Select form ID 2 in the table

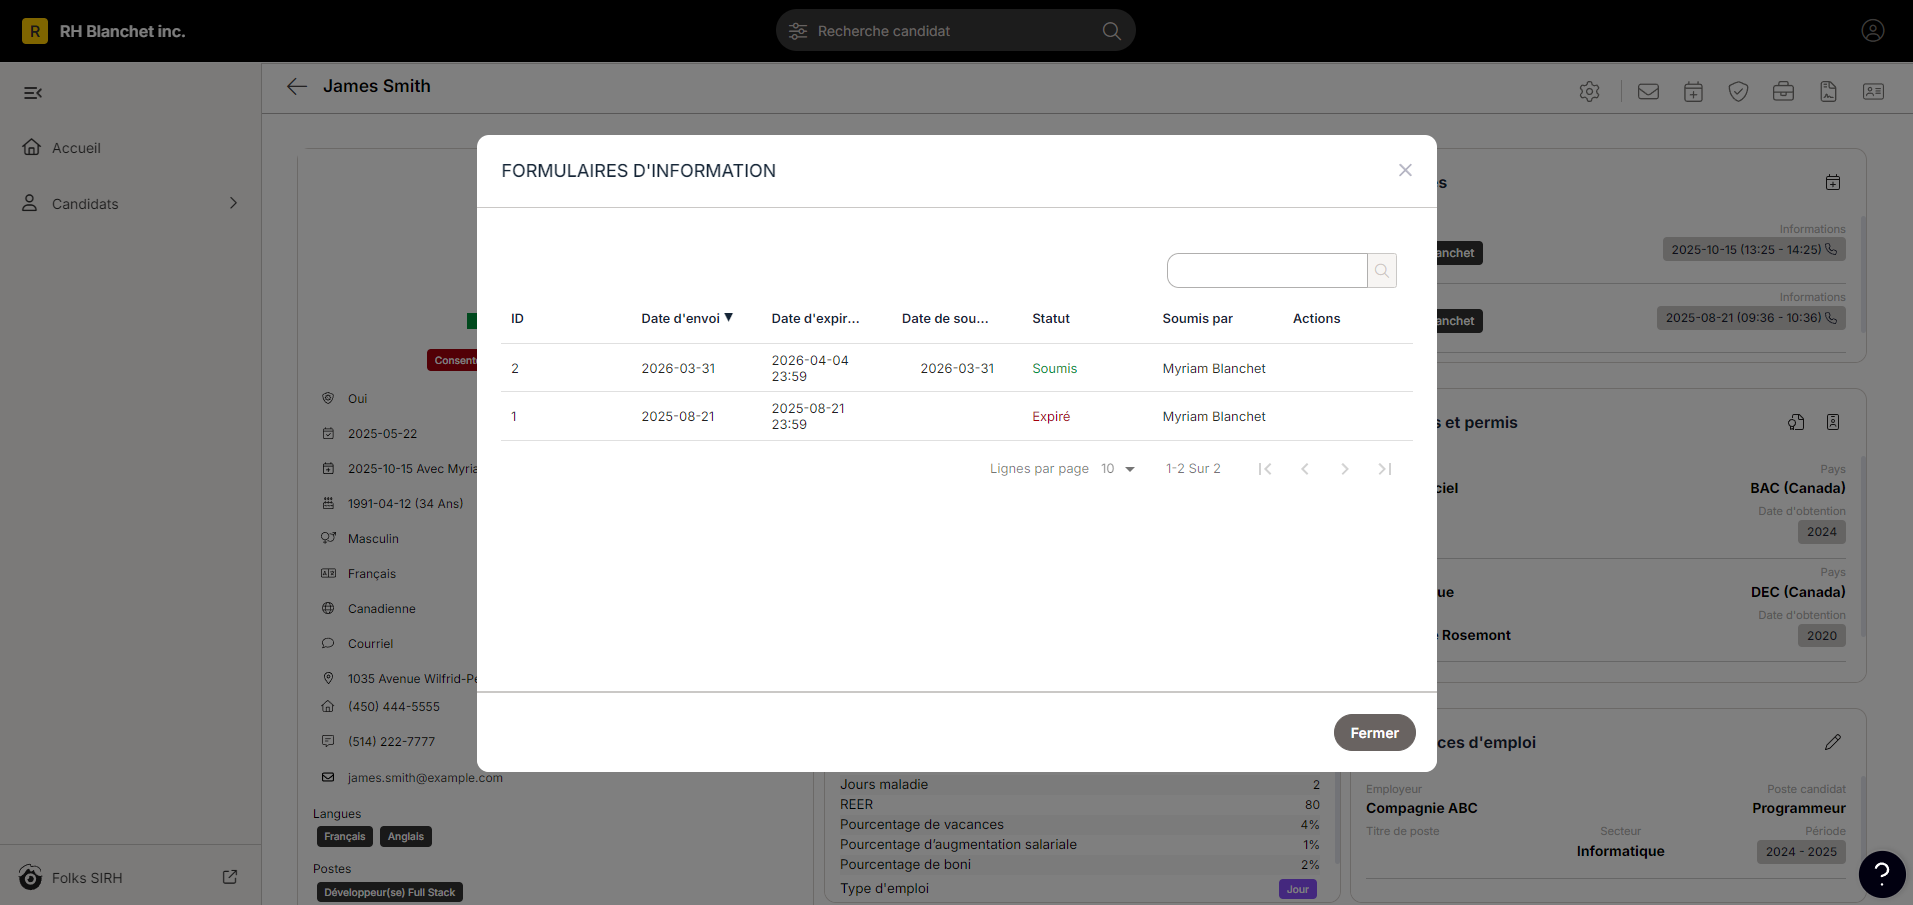pyautogui.click(x=515, y=369)
